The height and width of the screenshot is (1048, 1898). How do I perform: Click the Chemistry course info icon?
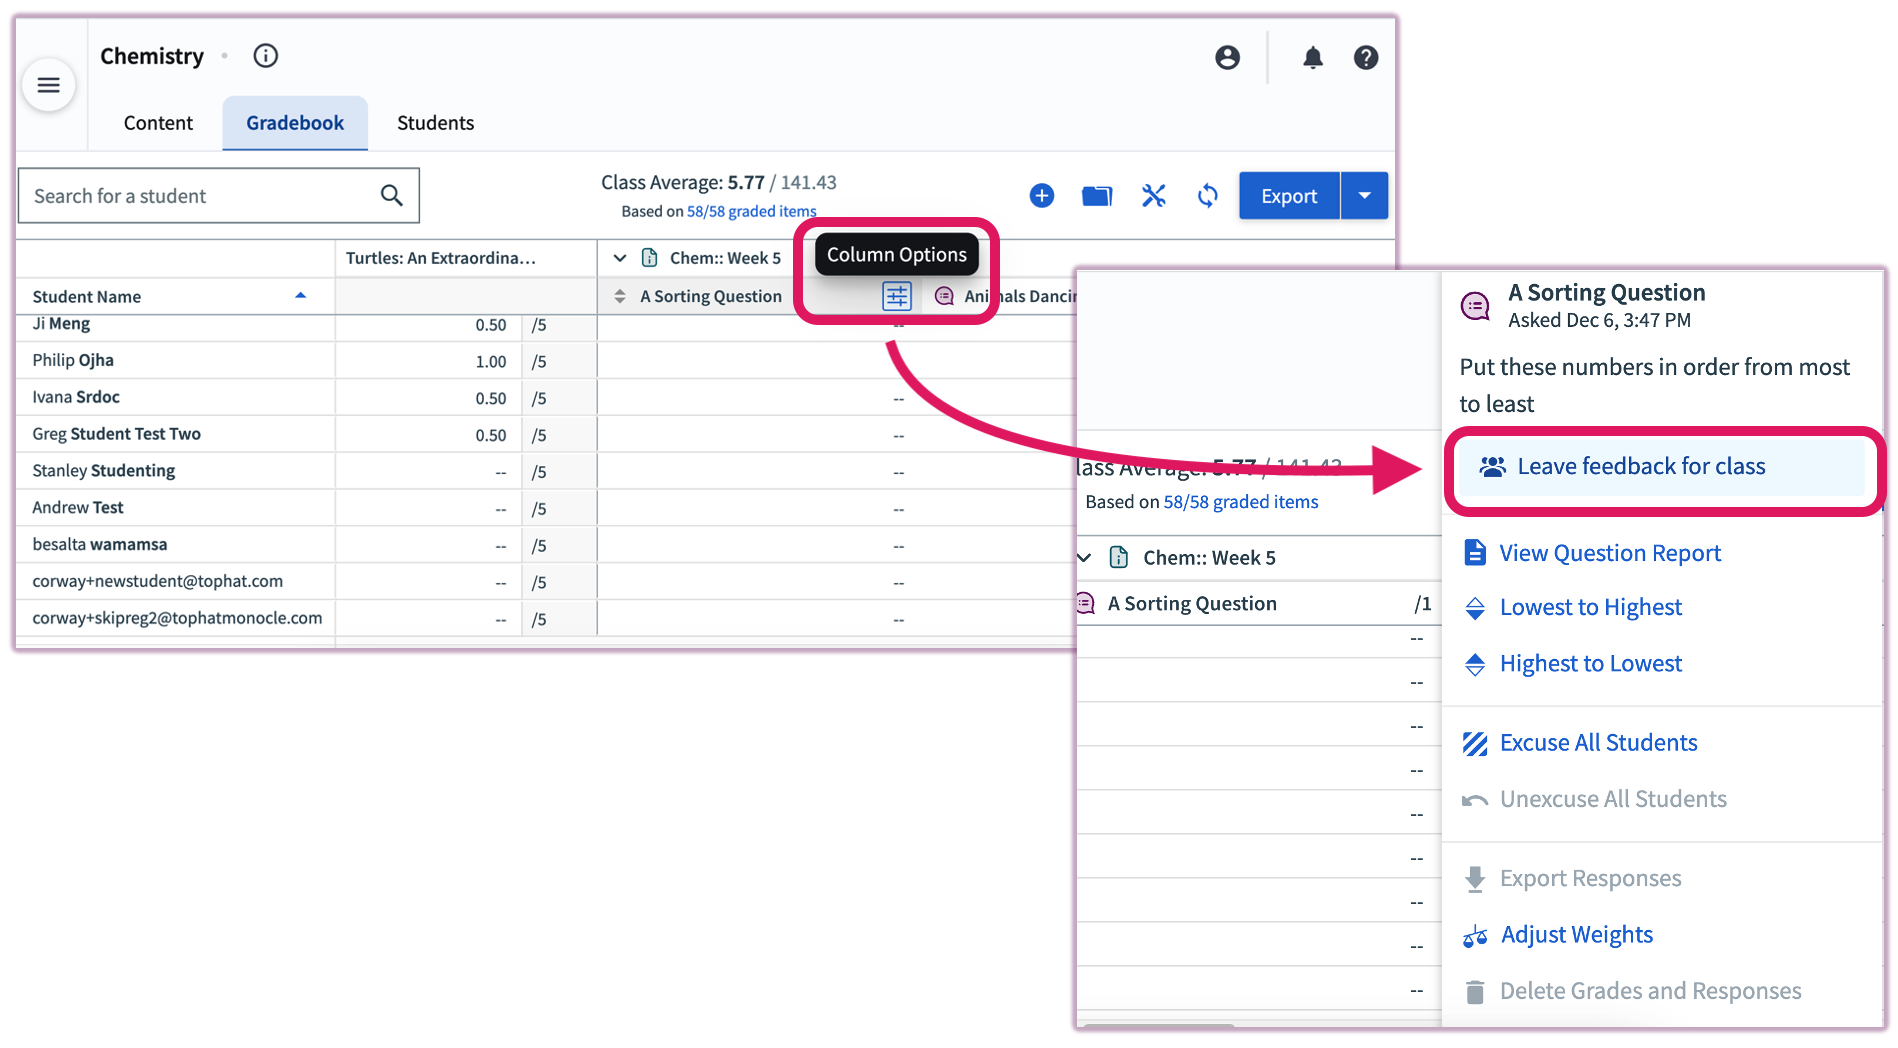point(265,56)
